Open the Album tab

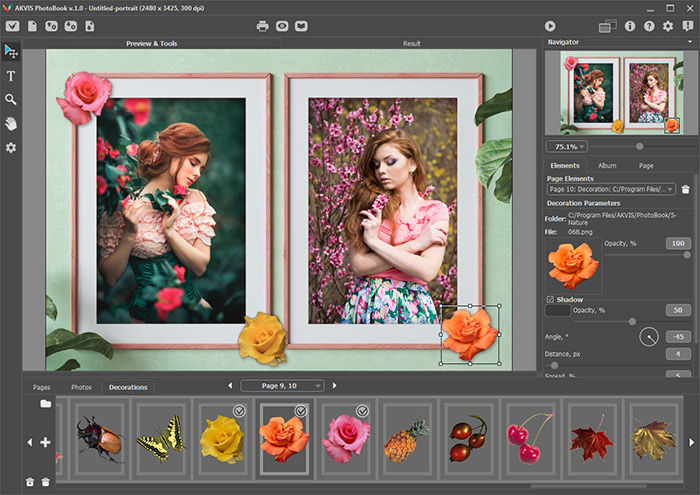click(607, 166)
